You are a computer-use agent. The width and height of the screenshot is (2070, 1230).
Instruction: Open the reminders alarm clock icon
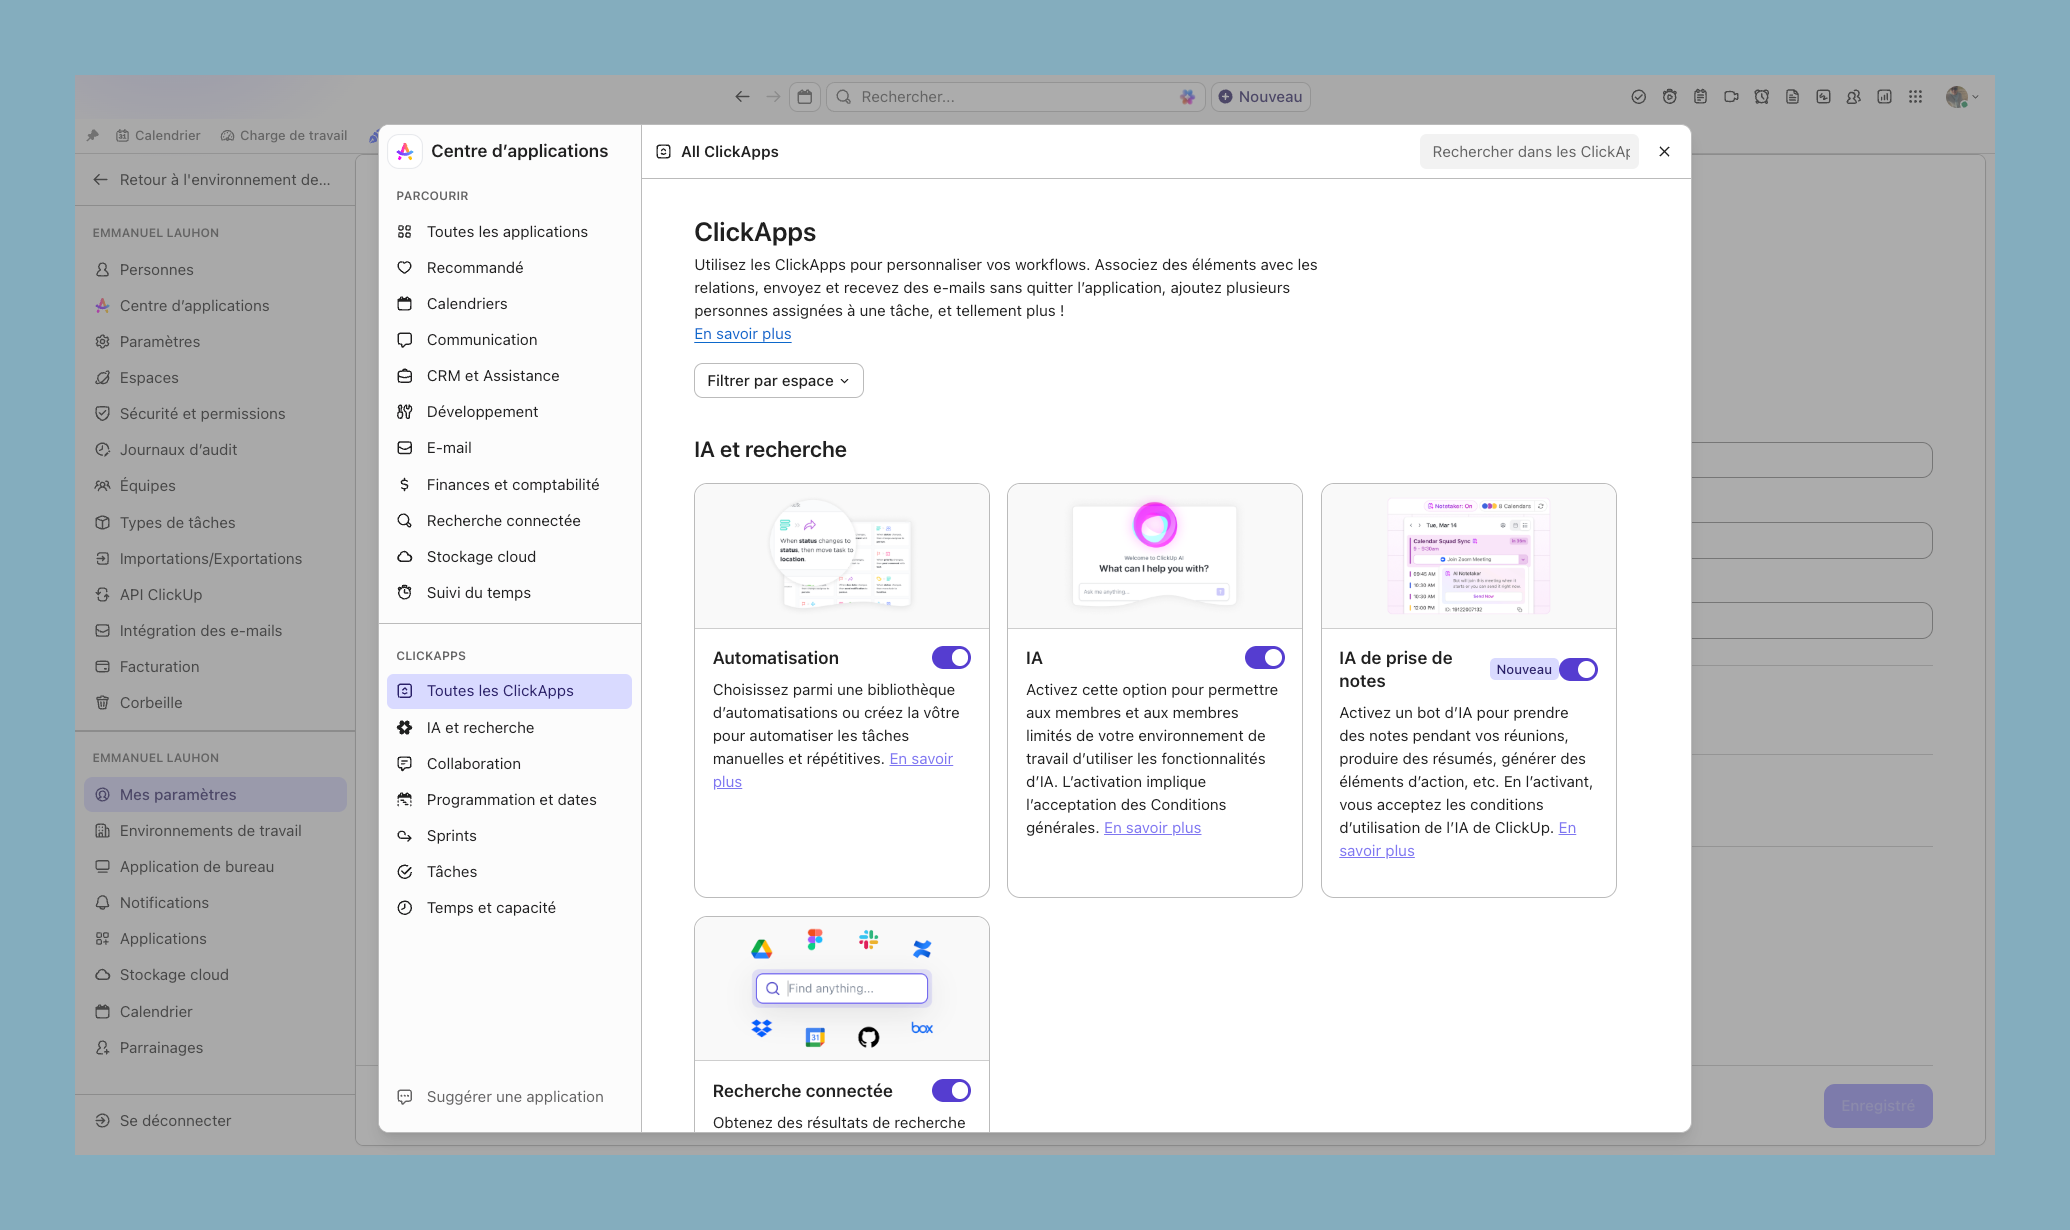tap(1762, 97)
